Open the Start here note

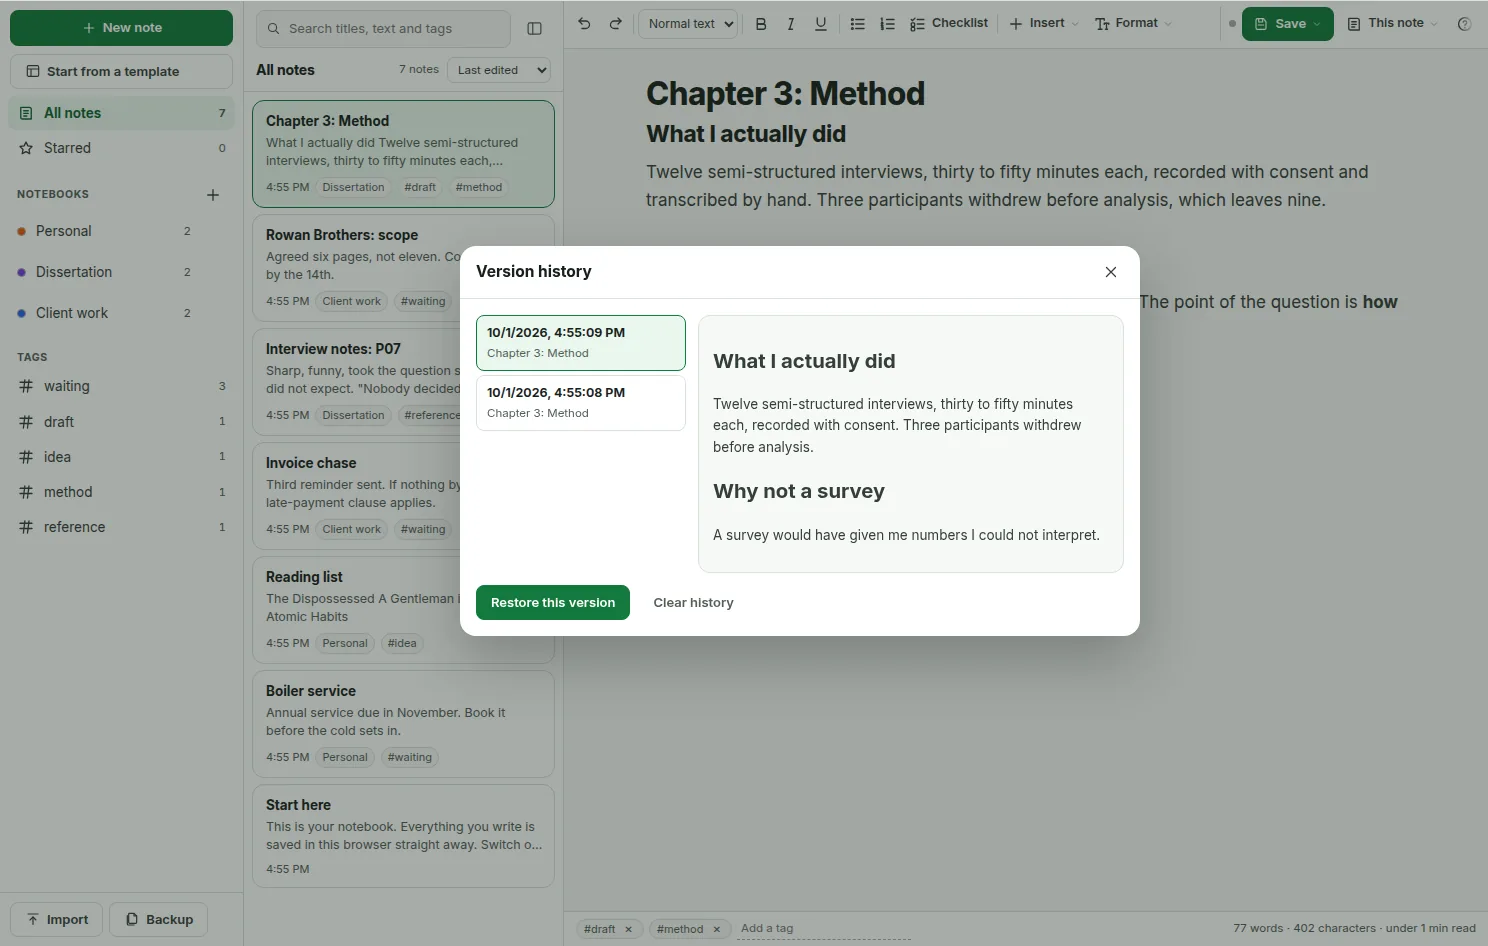click(403, 836)
